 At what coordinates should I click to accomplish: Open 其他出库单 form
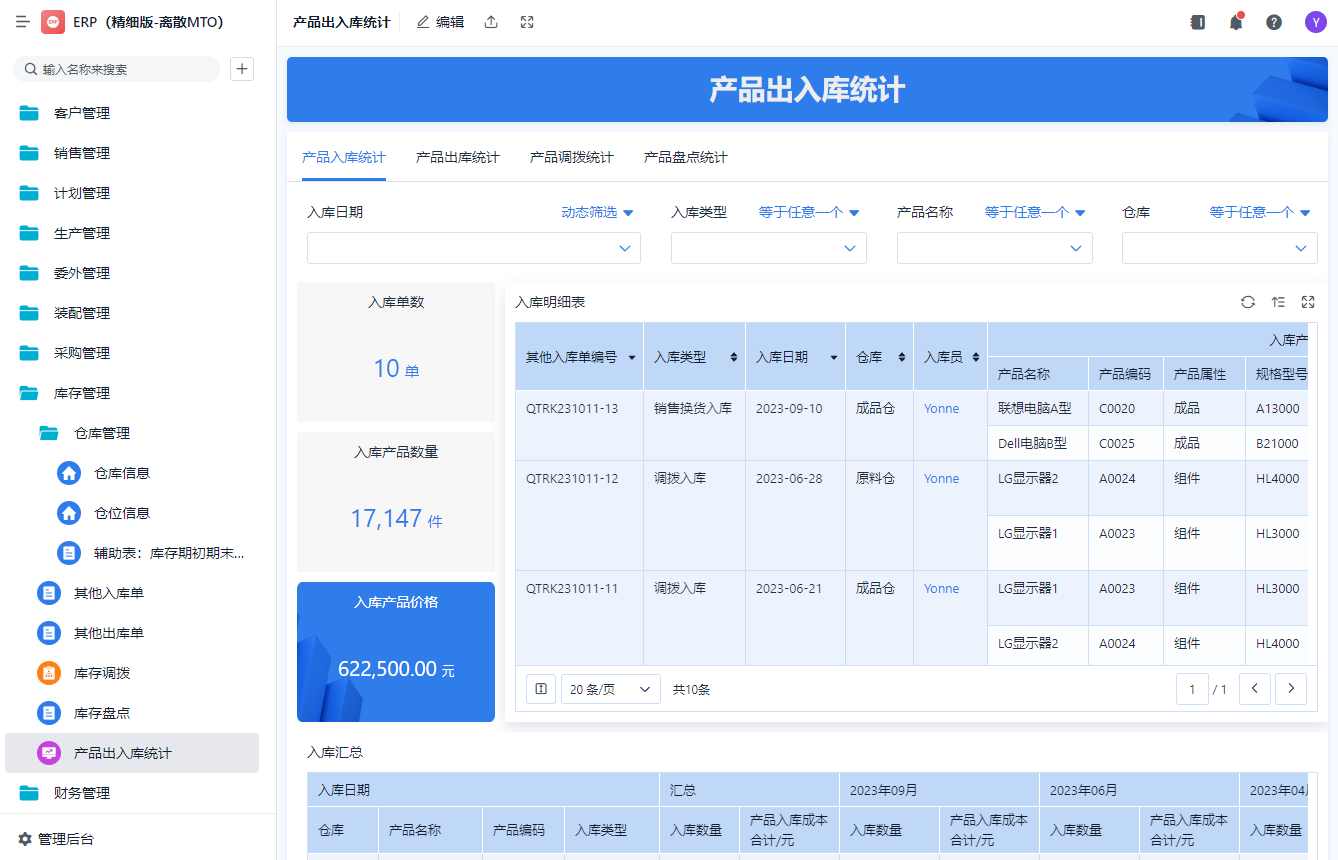tap(132, 633)
